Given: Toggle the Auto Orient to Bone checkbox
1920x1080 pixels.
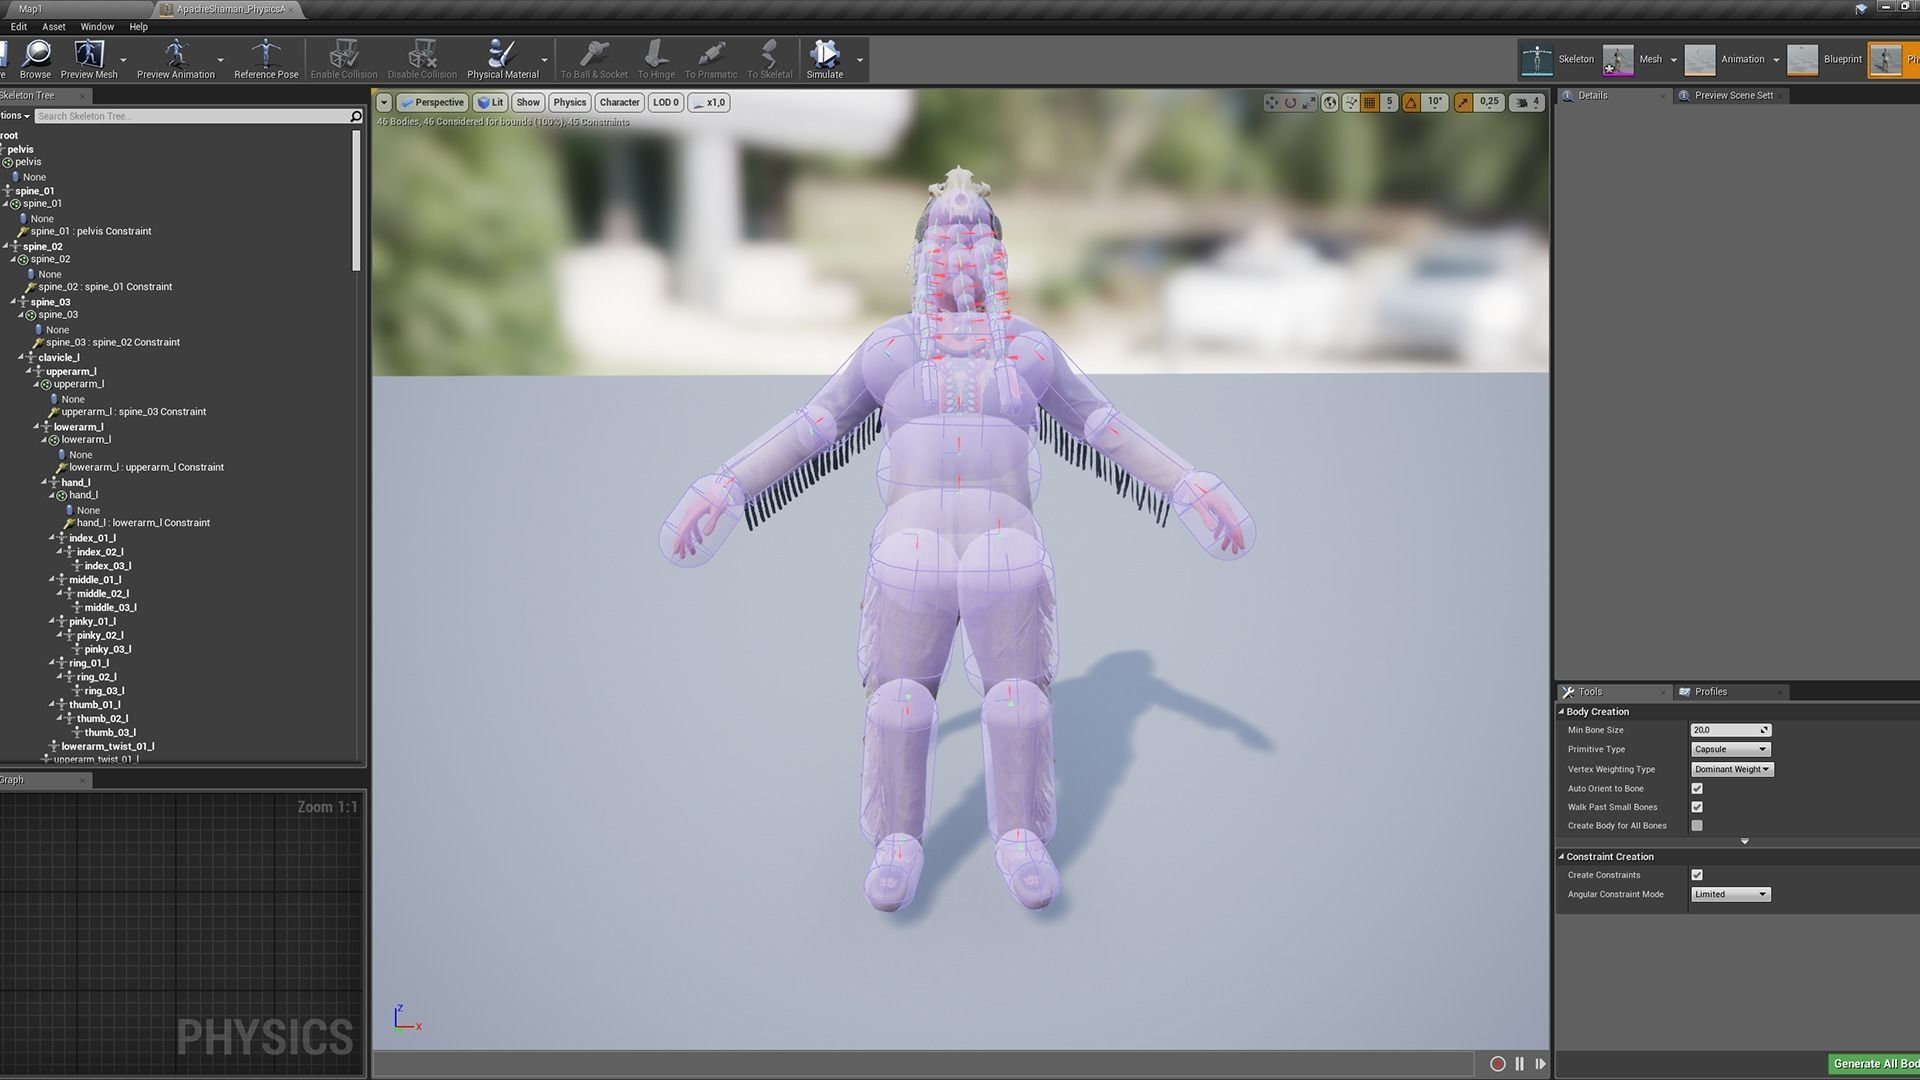Looking at the screenshot, I should (x=1697, y=789).
